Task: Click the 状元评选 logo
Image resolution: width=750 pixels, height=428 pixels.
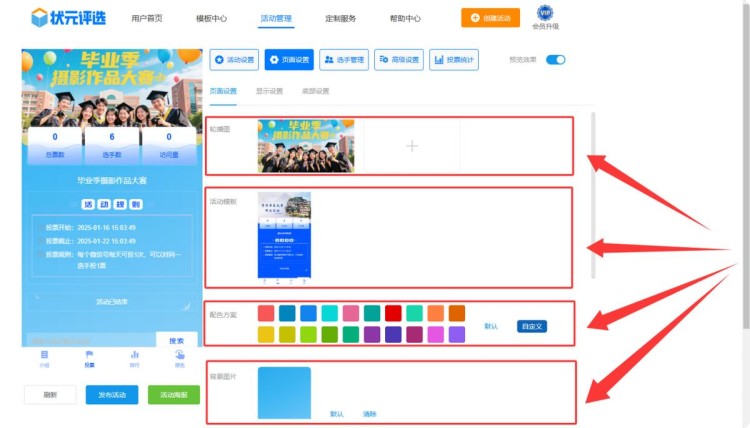Action: [x=67, y=17]
